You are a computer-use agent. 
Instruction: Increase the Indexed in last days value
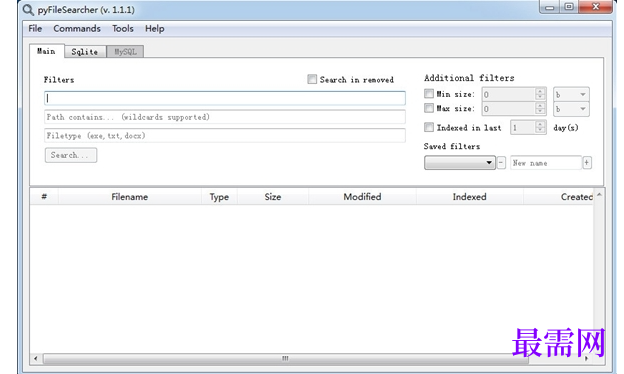click(540, 124)
